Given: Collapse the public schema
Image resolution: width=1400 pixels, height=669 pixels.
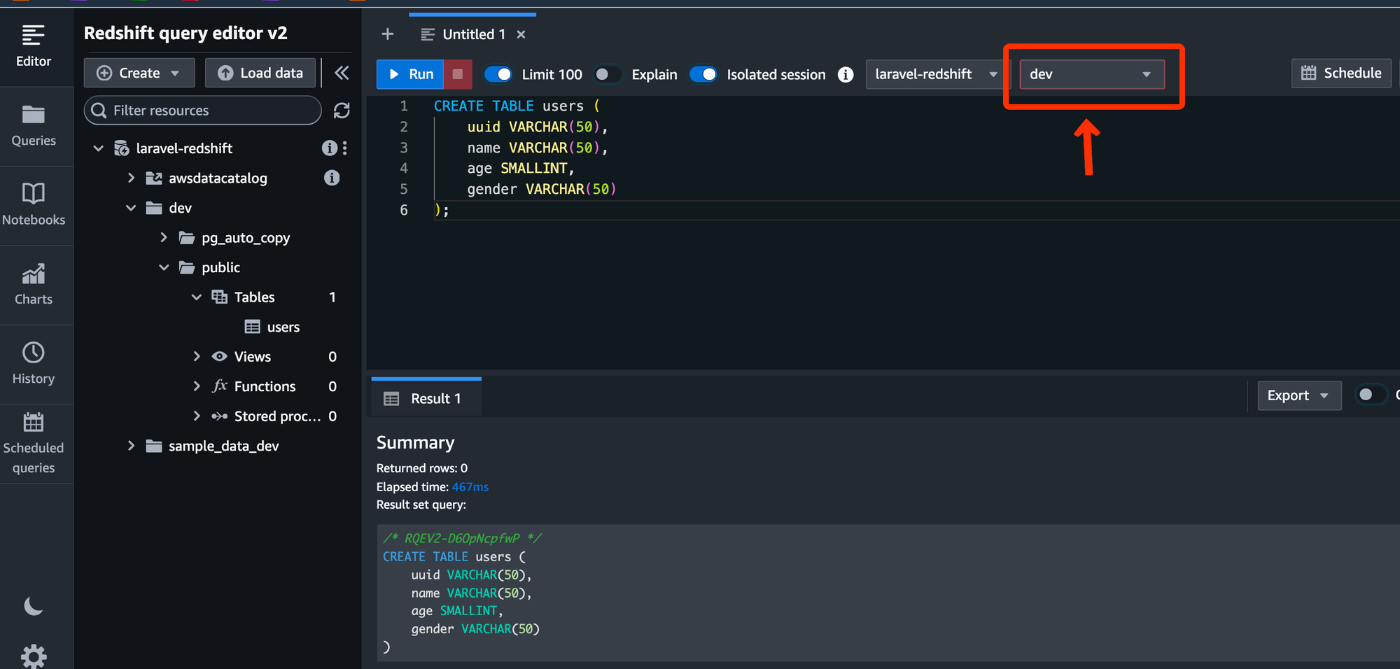Looking at the screenshot, I should point(164,267).
